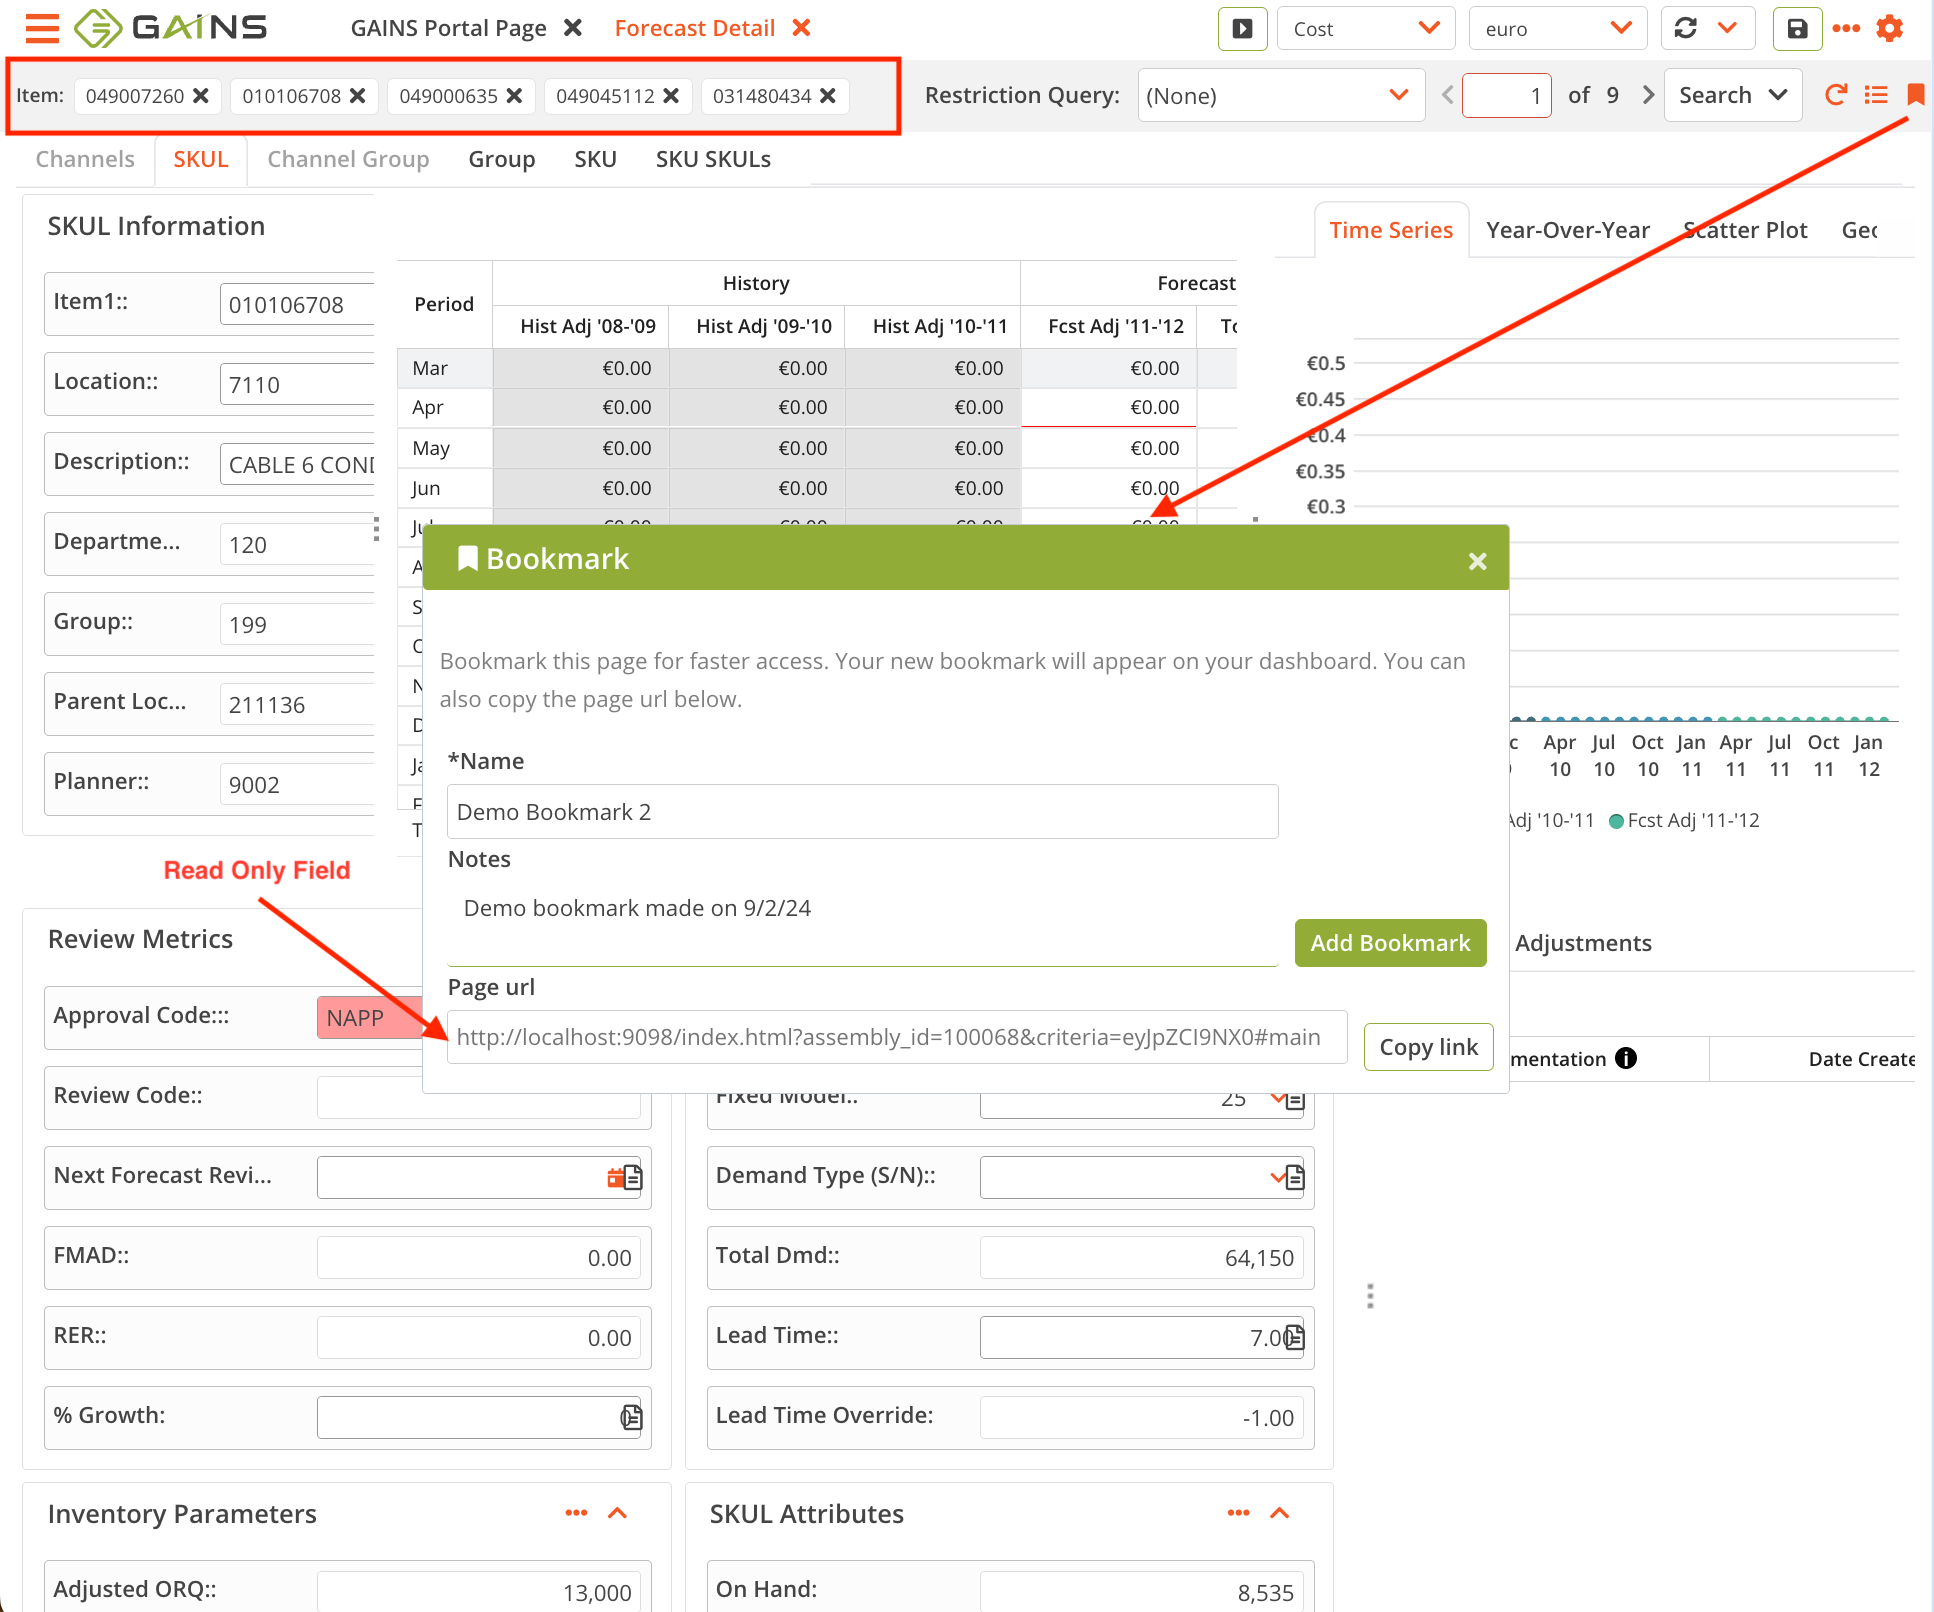Open the hamburger main menu

42,28
